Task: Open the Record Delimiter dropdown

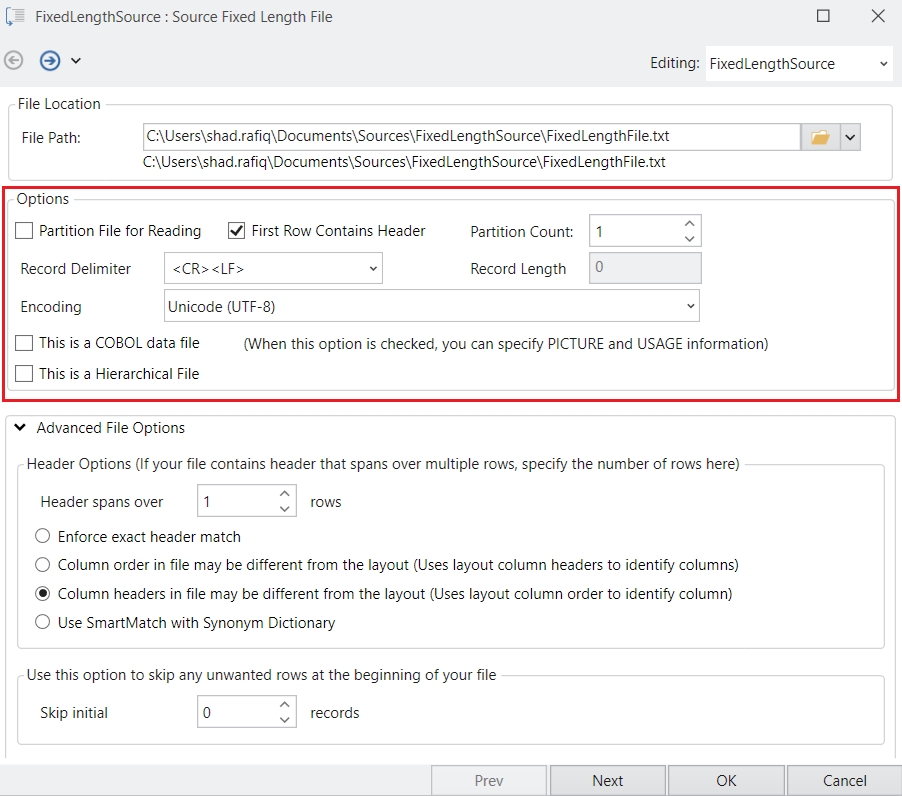Action: pos(273,268)
